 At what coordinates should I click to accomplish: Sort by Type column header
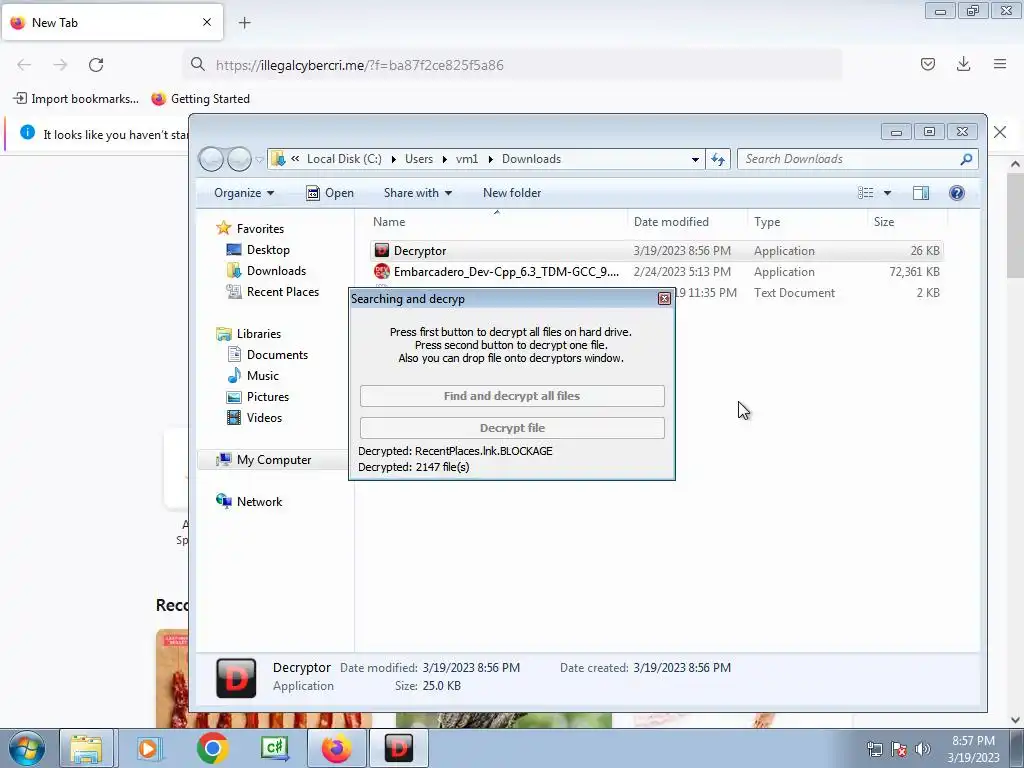(x=807, y=221)
